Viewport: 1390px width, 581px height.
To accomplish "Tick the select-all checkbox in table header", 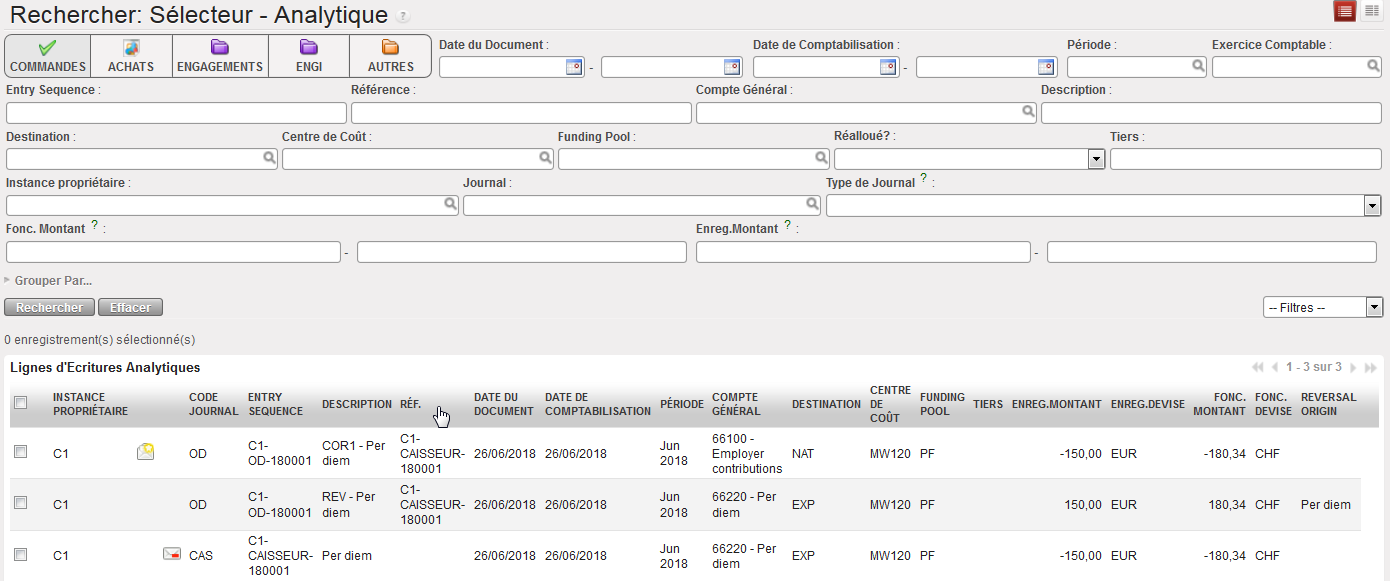I will coord(21,403).
